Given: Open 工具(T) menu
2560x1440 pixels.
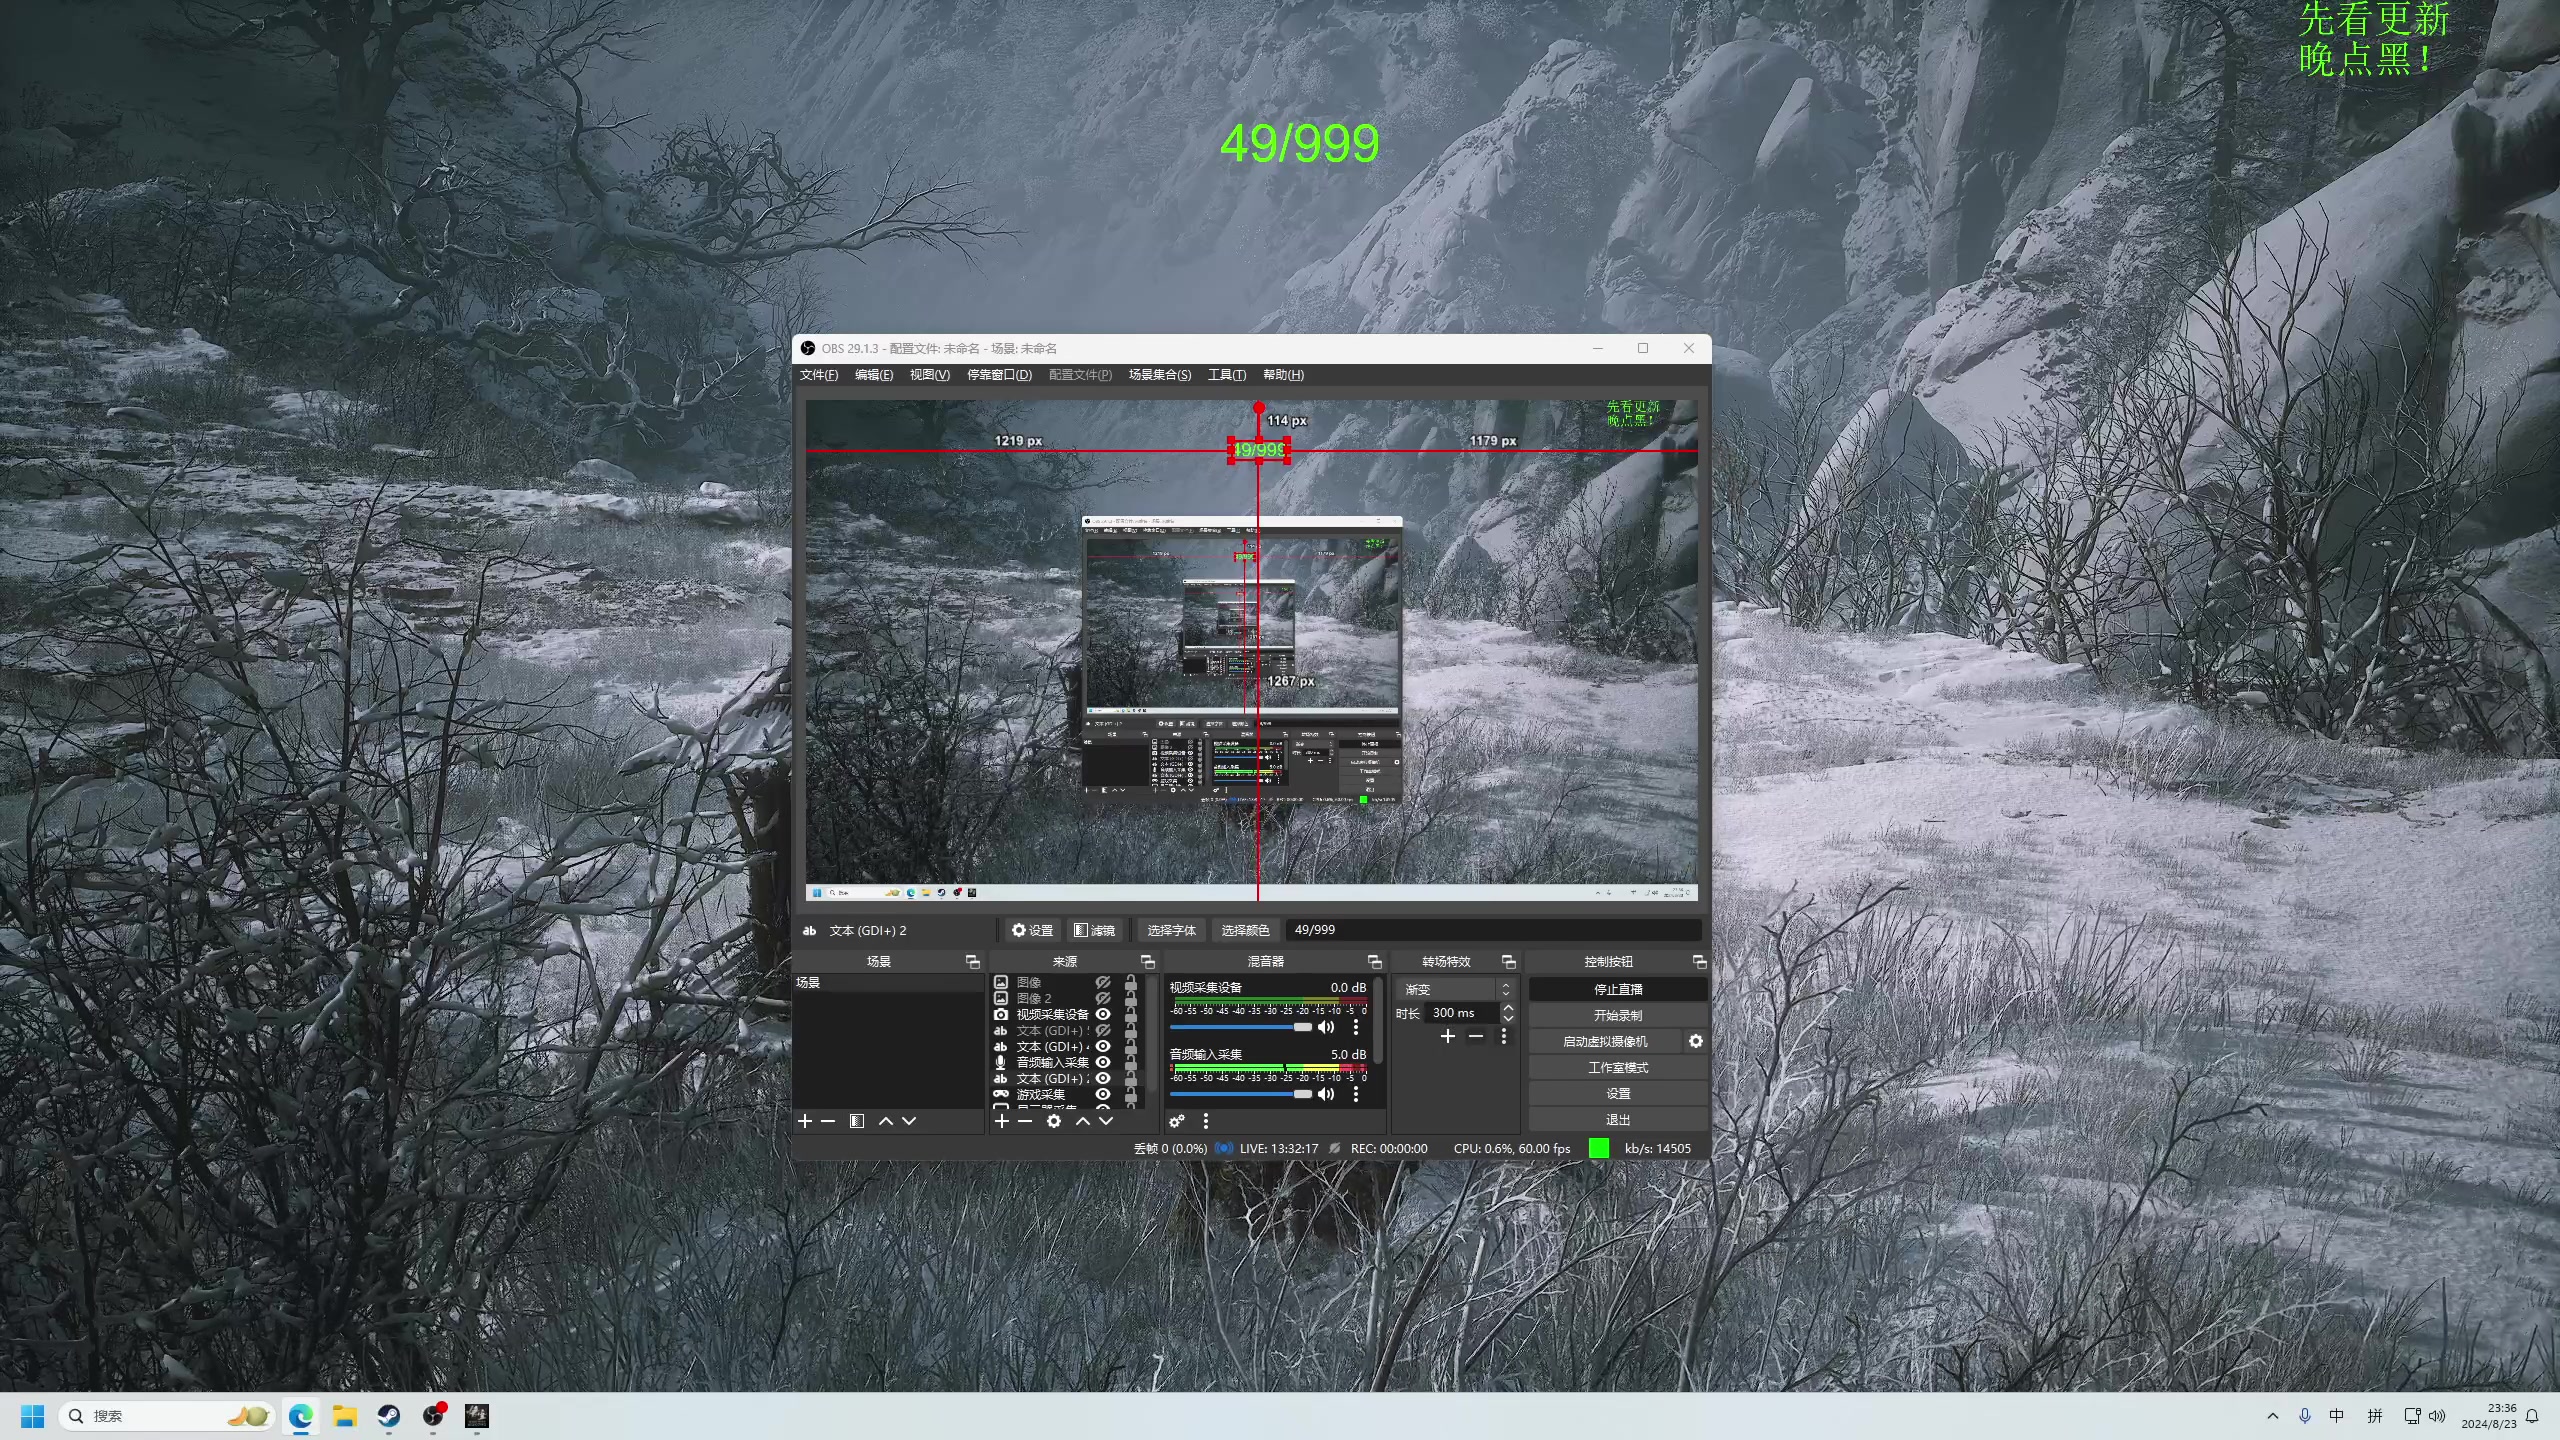Looking at the screenshot, I should (1227, 375).
